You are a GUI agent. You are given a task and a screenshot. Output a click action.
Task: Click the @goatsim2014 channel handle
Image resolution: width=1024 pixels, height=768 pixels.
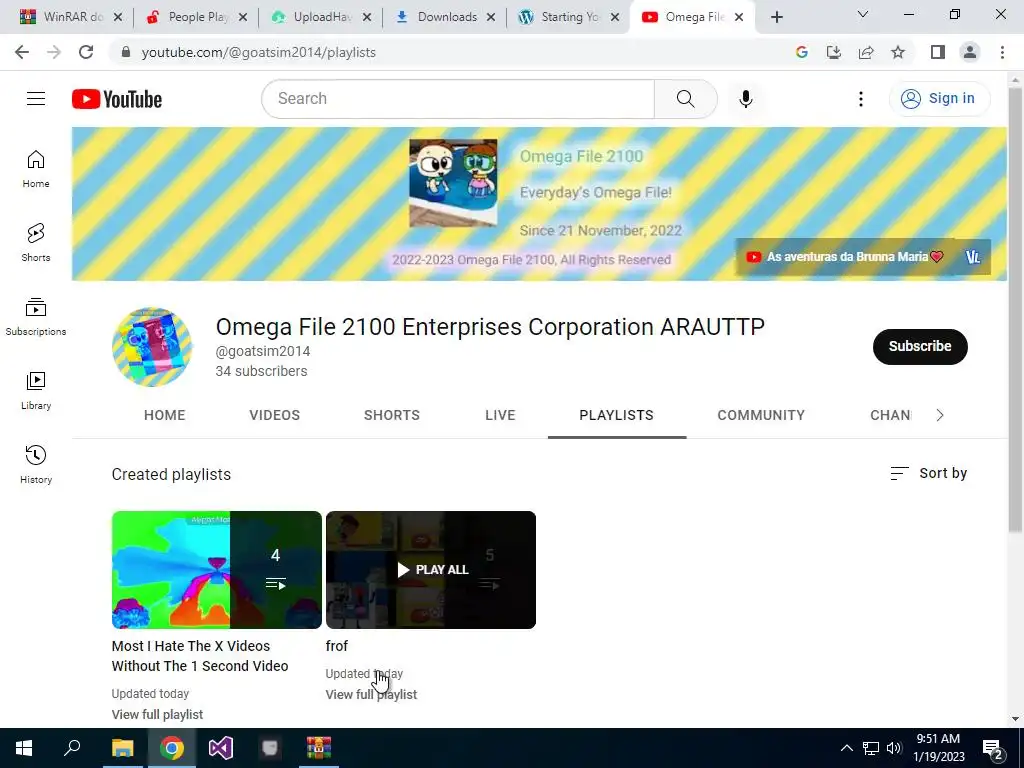pyautogui.click(x=263, y=351)
